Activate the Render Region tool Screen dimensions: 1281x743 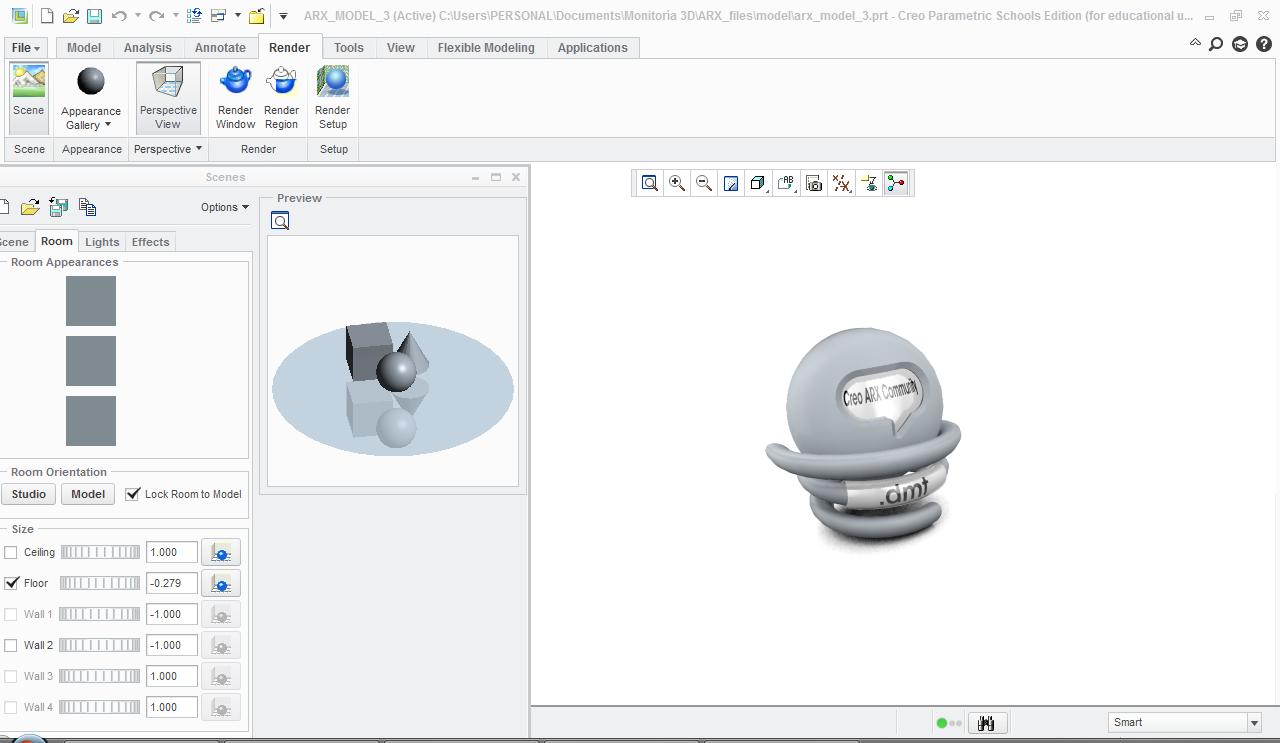[281, 95]
